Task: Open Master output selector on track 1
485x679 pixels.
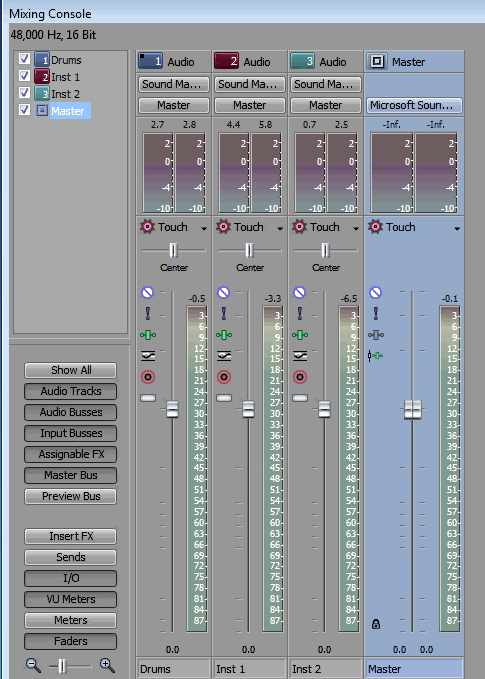Action: point(174,105)
